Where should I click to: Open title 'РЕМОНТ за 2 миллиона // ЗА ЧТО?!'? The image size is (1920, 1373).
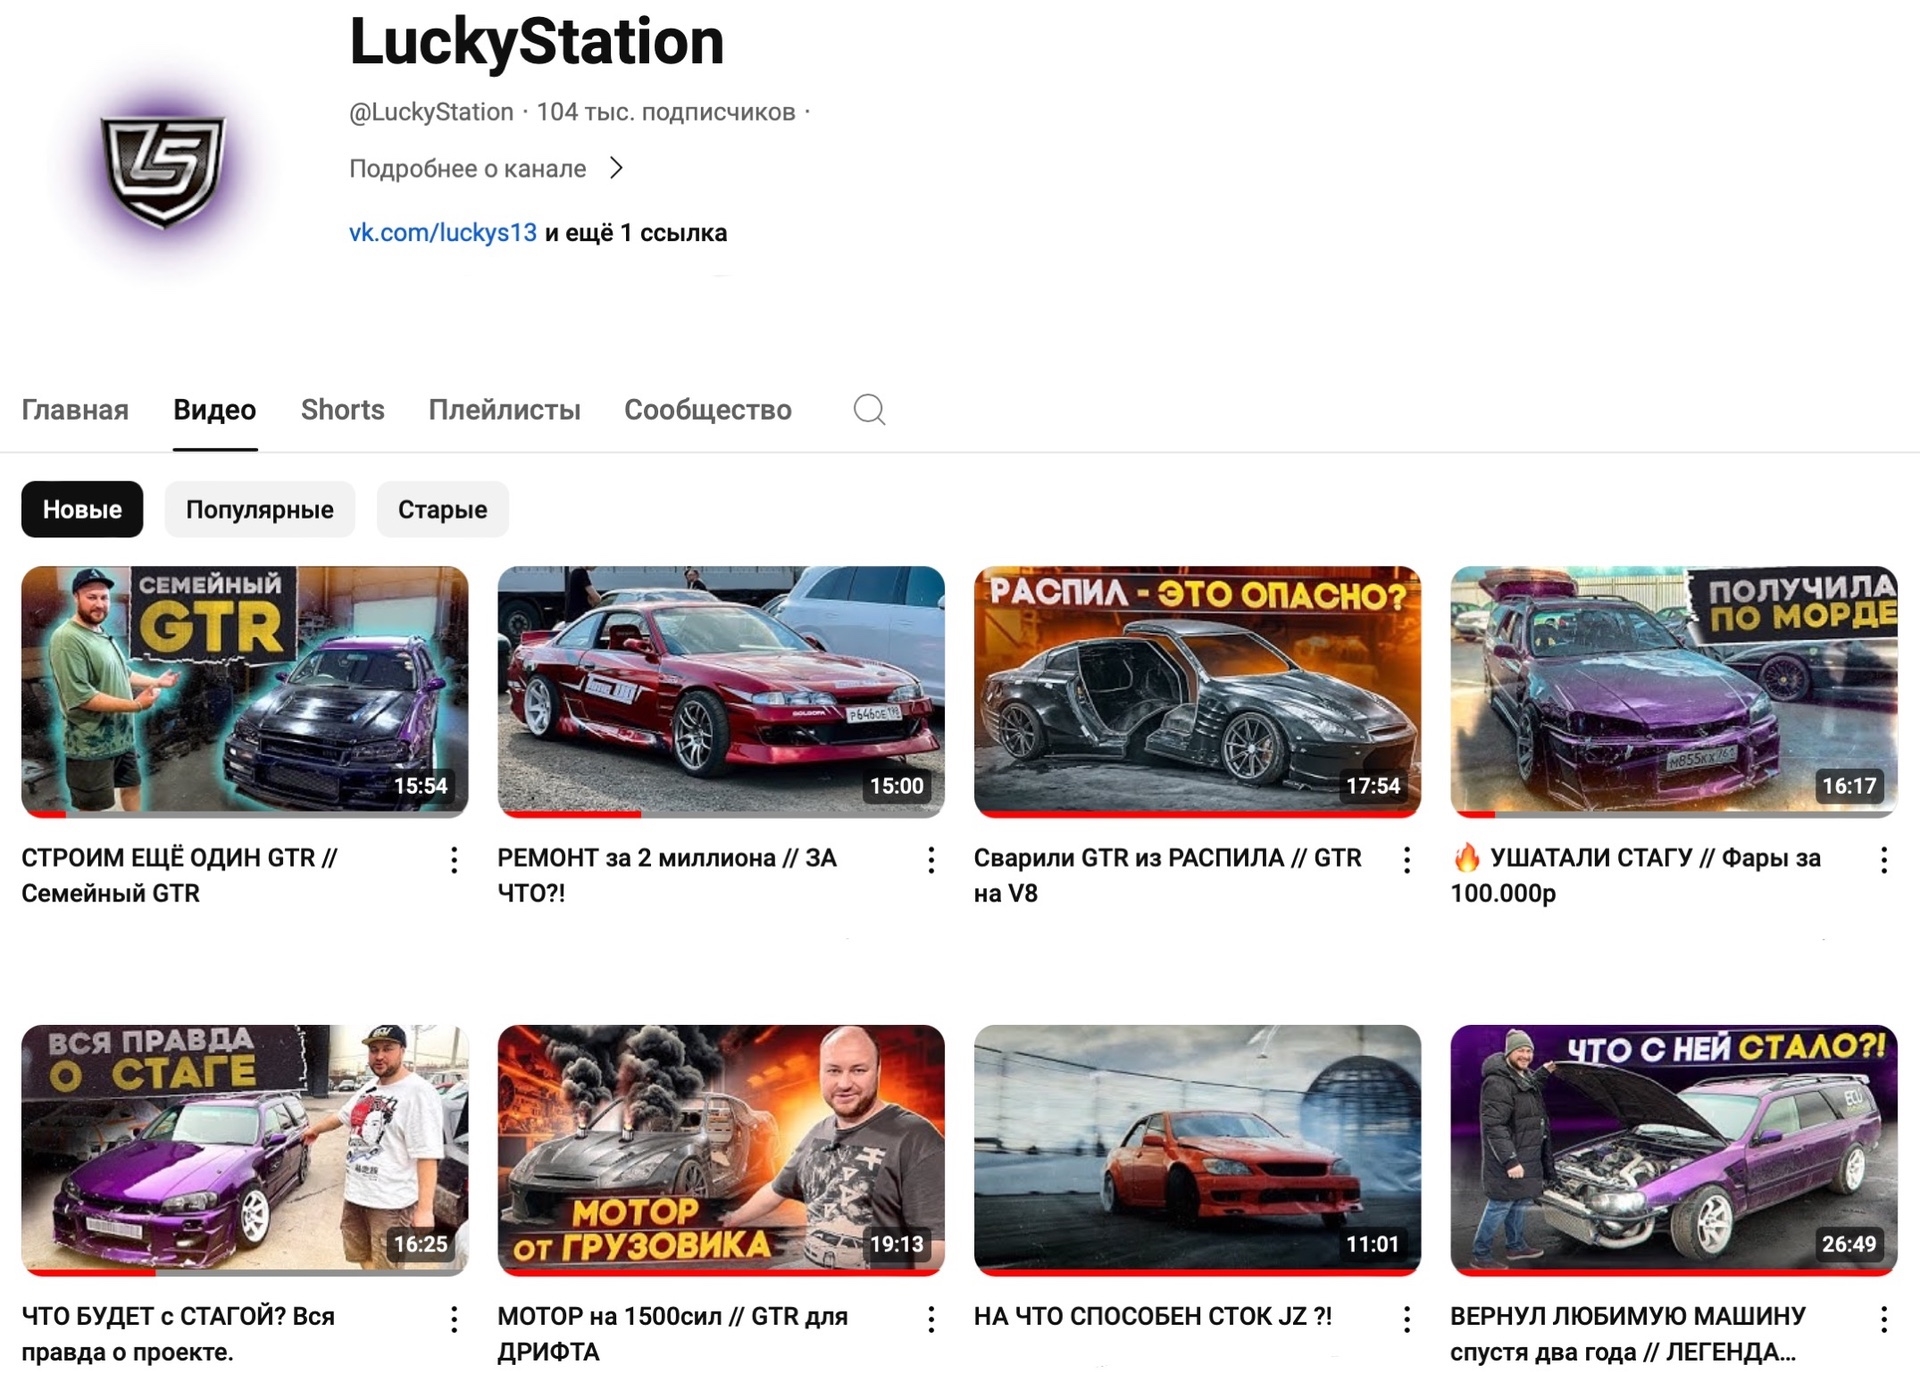click(667, 875)
